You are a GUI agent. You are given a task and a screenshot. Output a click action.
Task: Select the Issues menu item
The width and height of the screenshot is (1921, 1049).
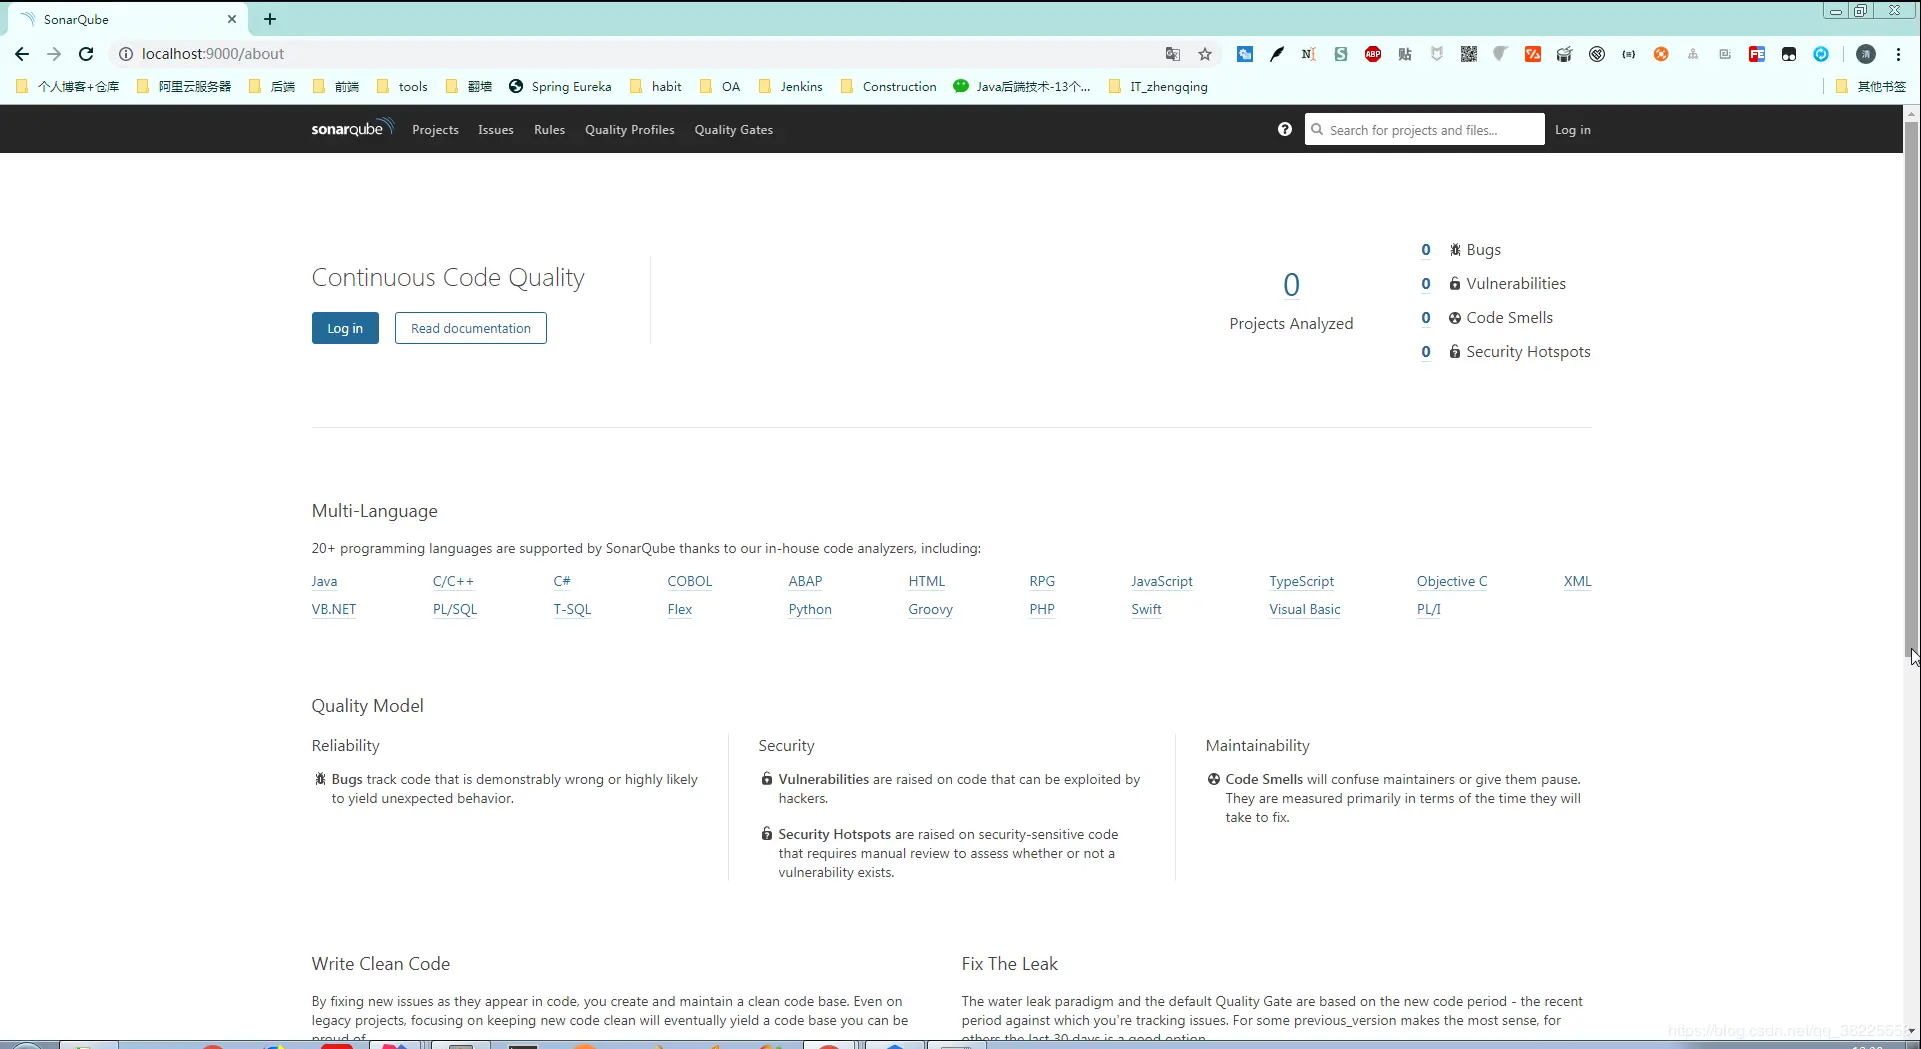tap(495, 129)
